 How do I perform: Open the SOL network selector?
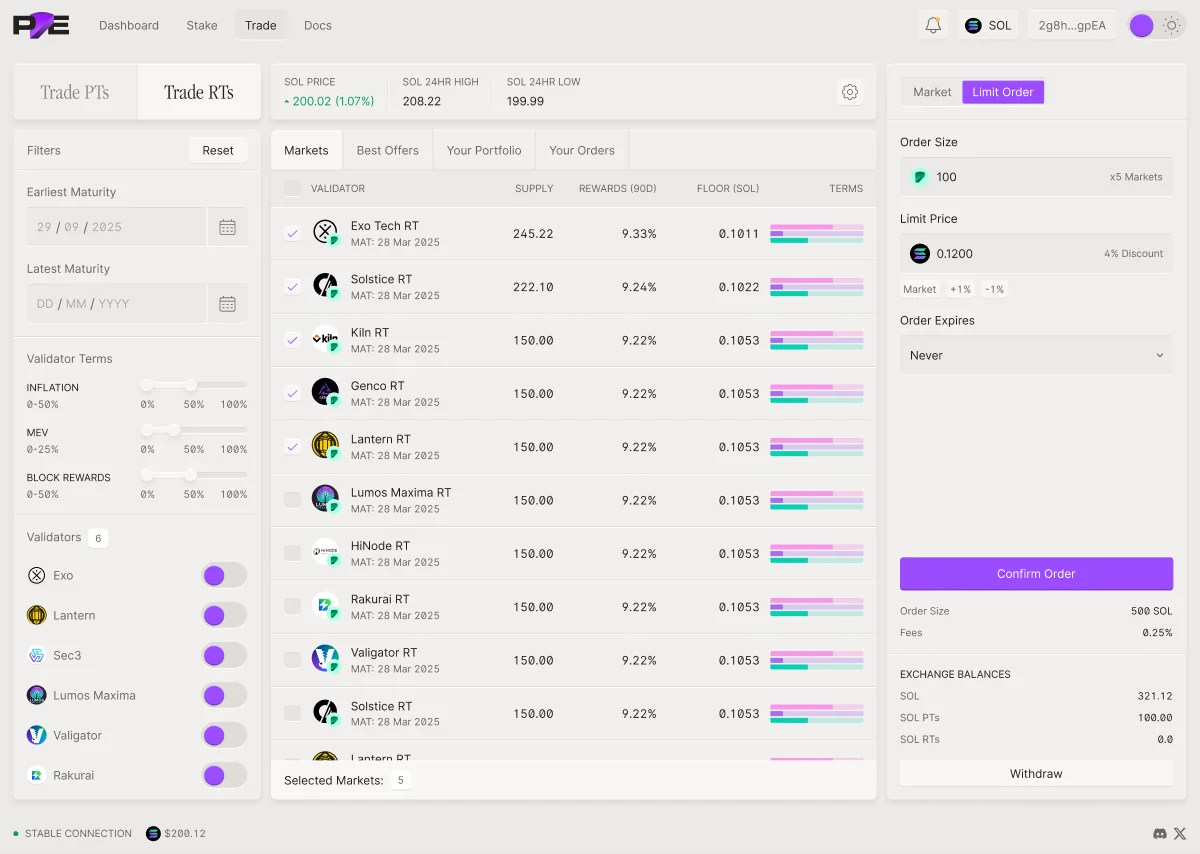tap(988, 26)
